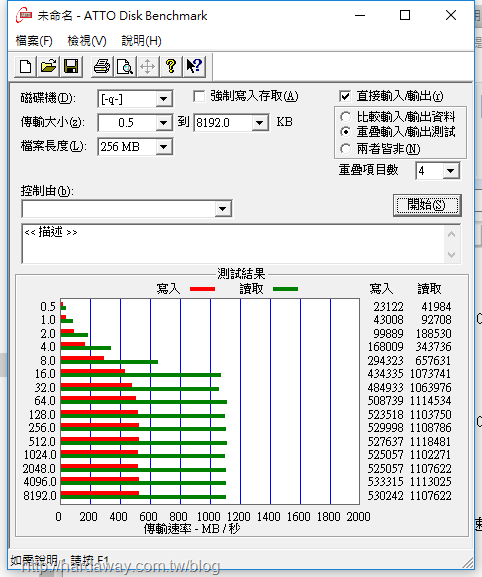The width and height of the screenshot is (482, 577).
Task: Click the 16.0 row label in chart
Action: click(x=45, y=374)
